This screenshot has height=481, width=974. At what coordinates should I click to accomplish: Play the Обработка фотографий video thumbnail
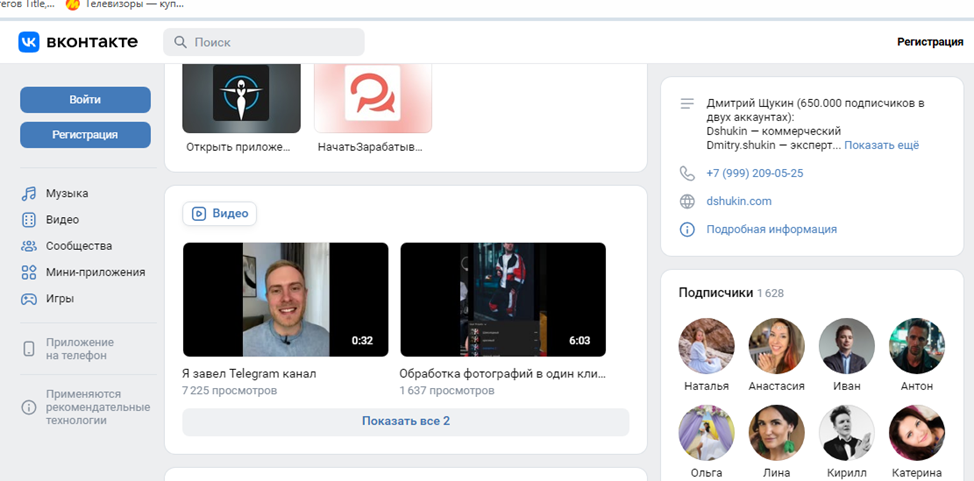pos(503,300)
